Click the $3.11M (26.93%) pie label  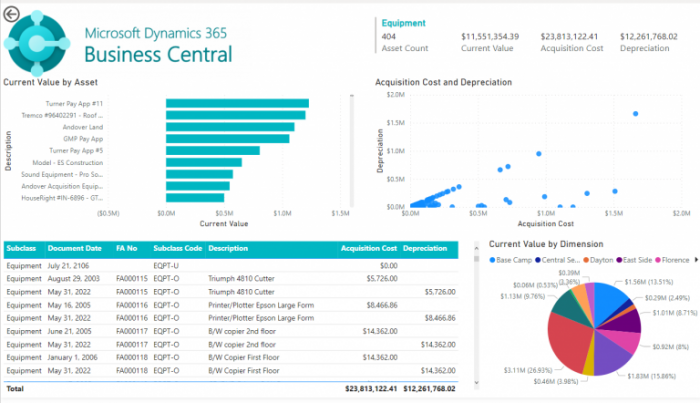tap(528, 370)
